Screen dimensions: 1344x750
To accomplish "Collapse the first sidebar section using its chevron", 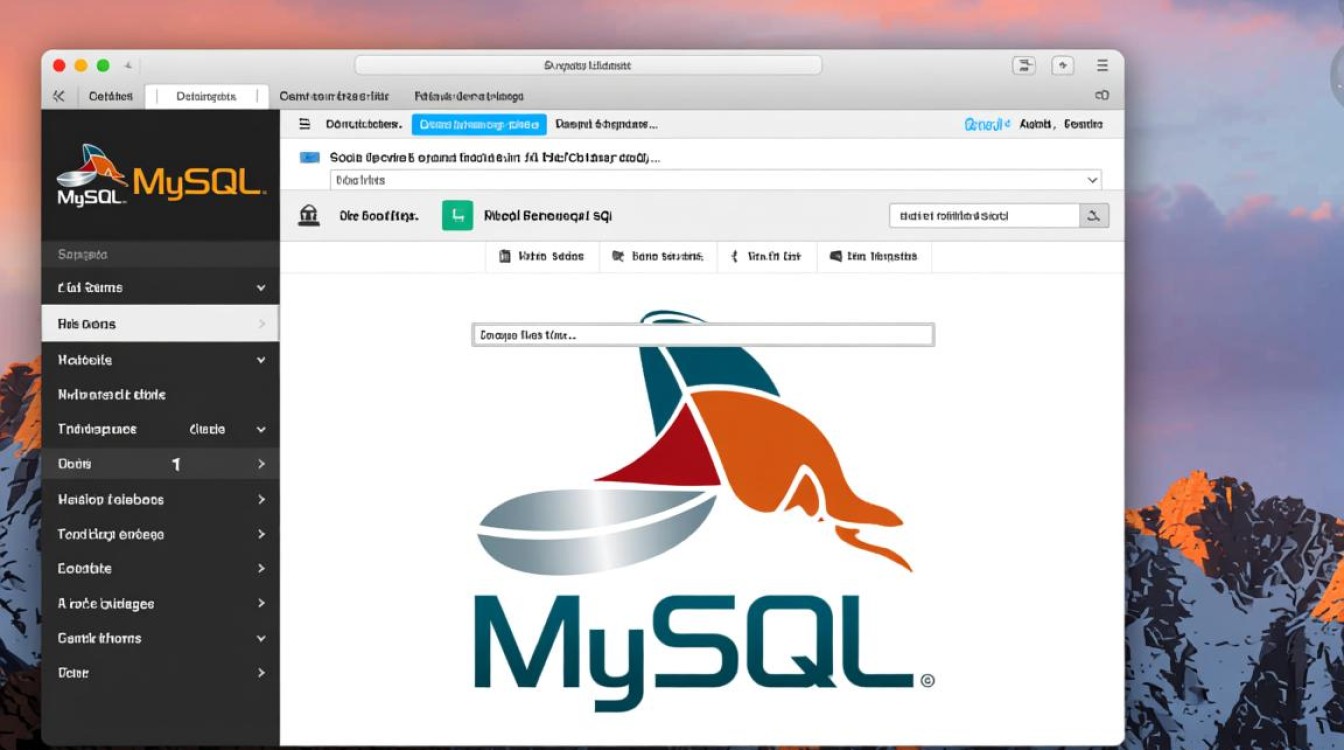I will (259, 287).
